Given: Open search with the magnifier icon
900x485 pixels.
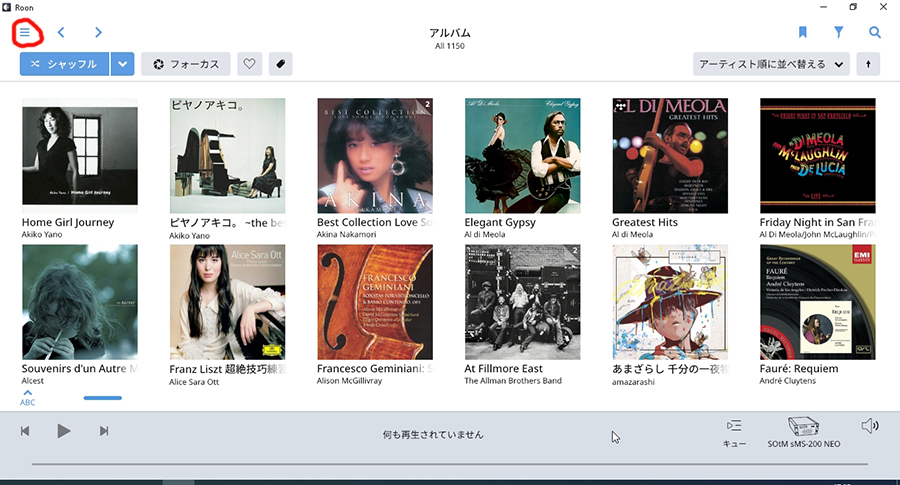Looking at the screenshot, I should click(875, 32).
